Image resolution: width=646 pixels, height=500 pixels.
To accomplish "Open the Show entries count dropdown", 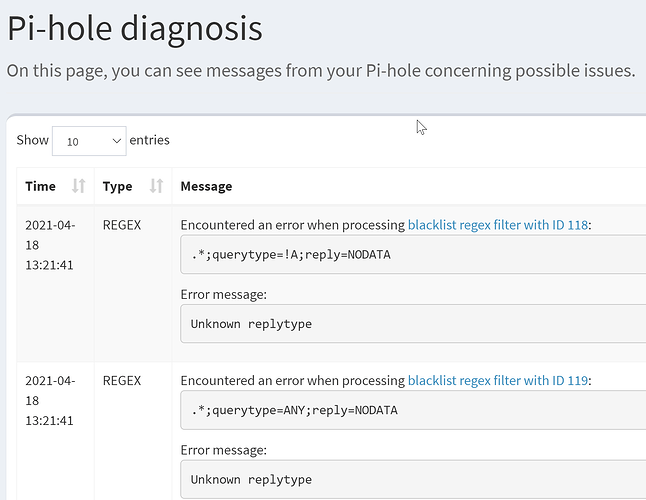I will (x=89, y=141).
